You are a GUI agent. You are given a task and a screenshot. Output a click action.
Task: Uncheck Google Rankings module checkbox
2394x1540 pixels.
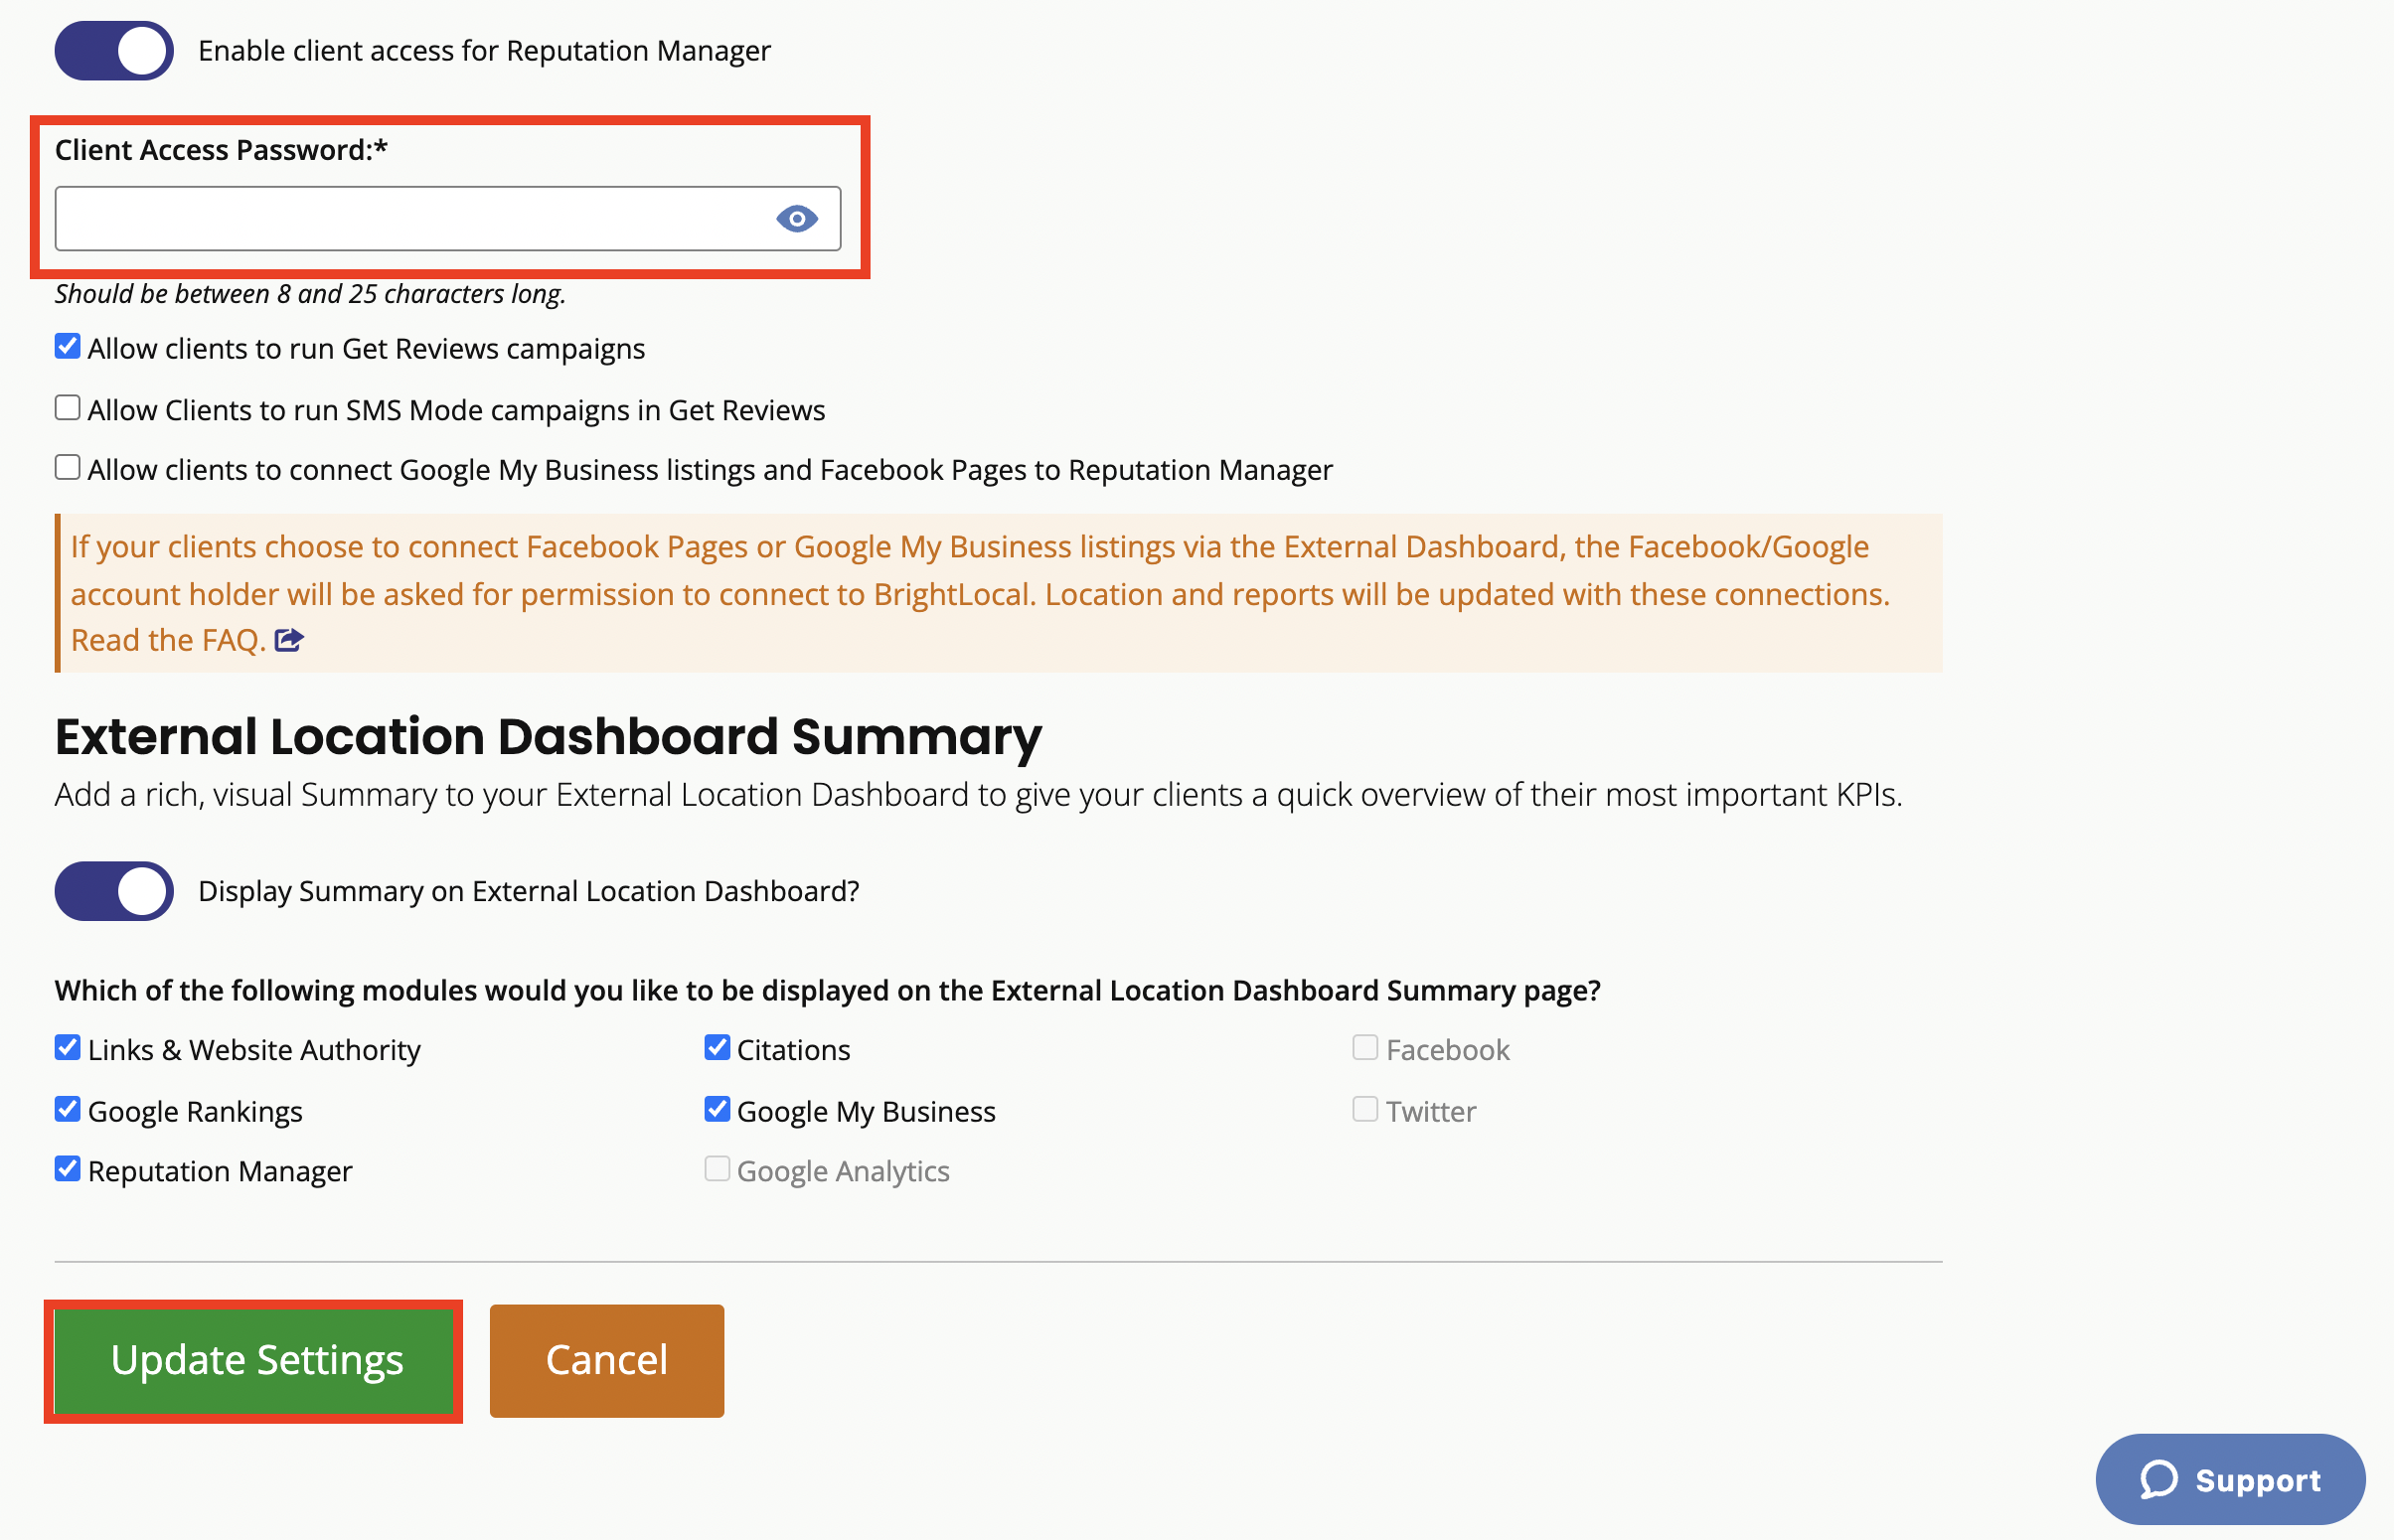point(67,1109)
